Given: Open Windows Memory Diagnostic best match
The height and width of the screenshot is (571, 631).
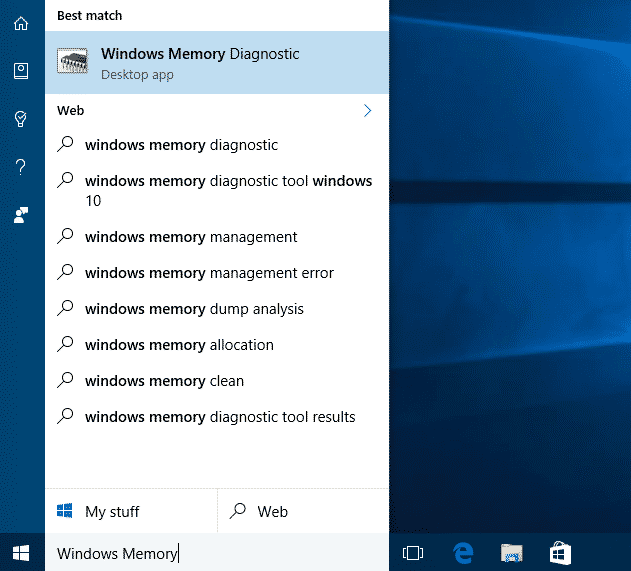Looking at the screenshot, I should pyautogui.click(x=217, y=62).
